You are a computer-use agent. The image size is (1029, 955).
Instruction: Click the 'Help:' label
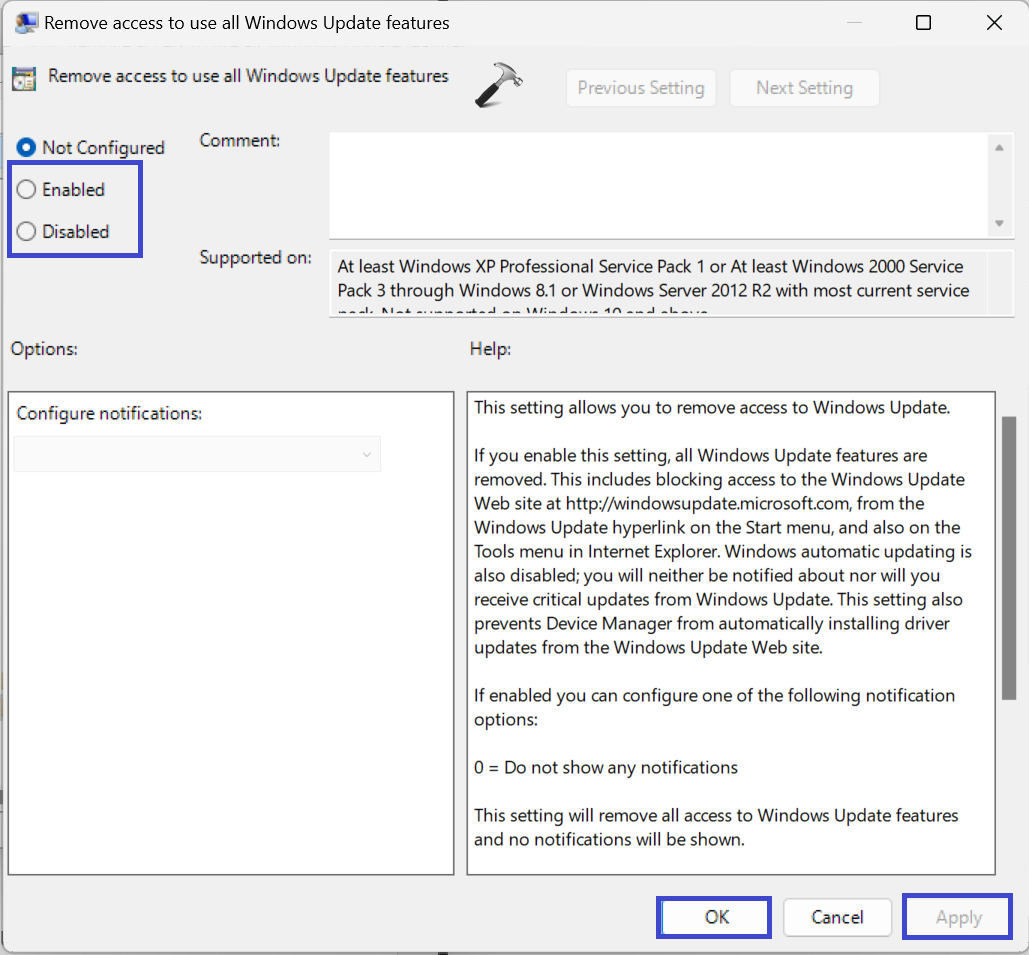[490, 349]
